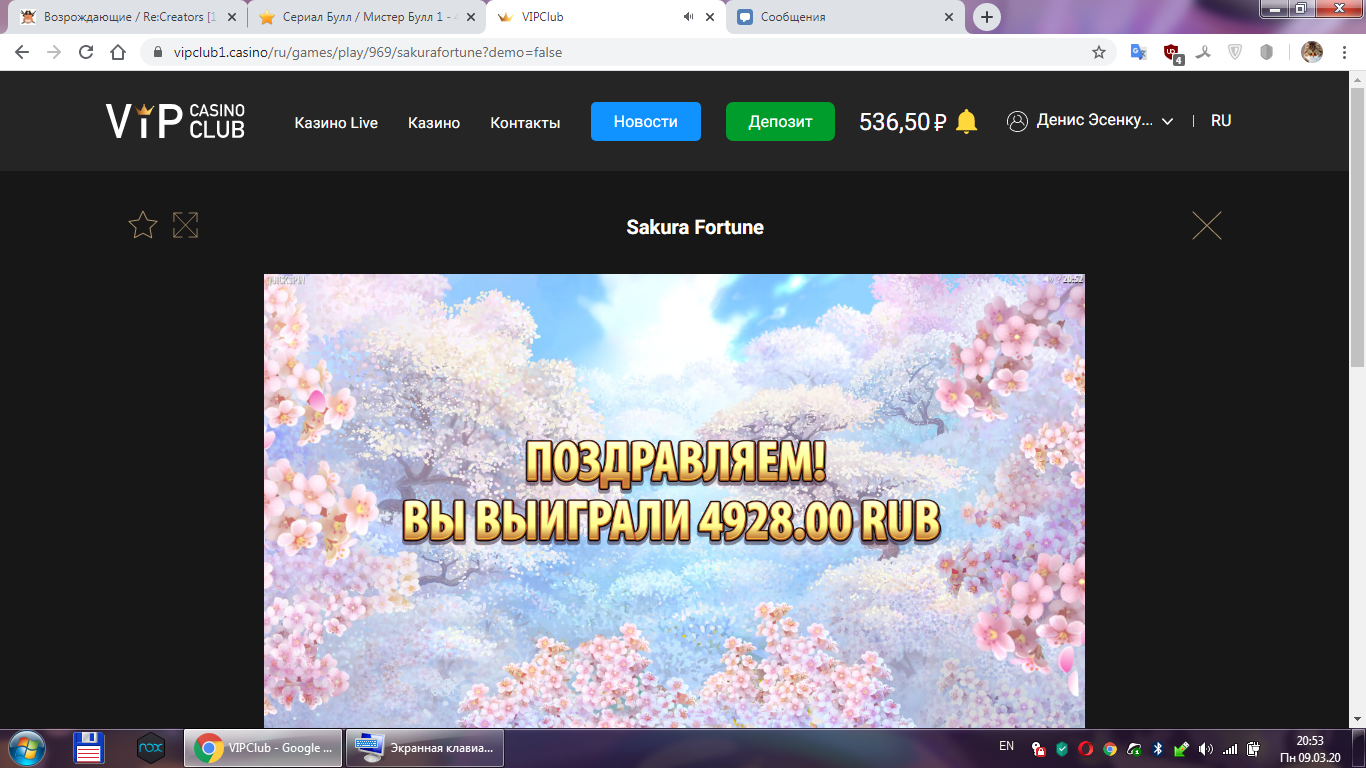Open the floppy disk taskbar app
The width and height of the screenshot is (1366, 768).
point(89,748)
